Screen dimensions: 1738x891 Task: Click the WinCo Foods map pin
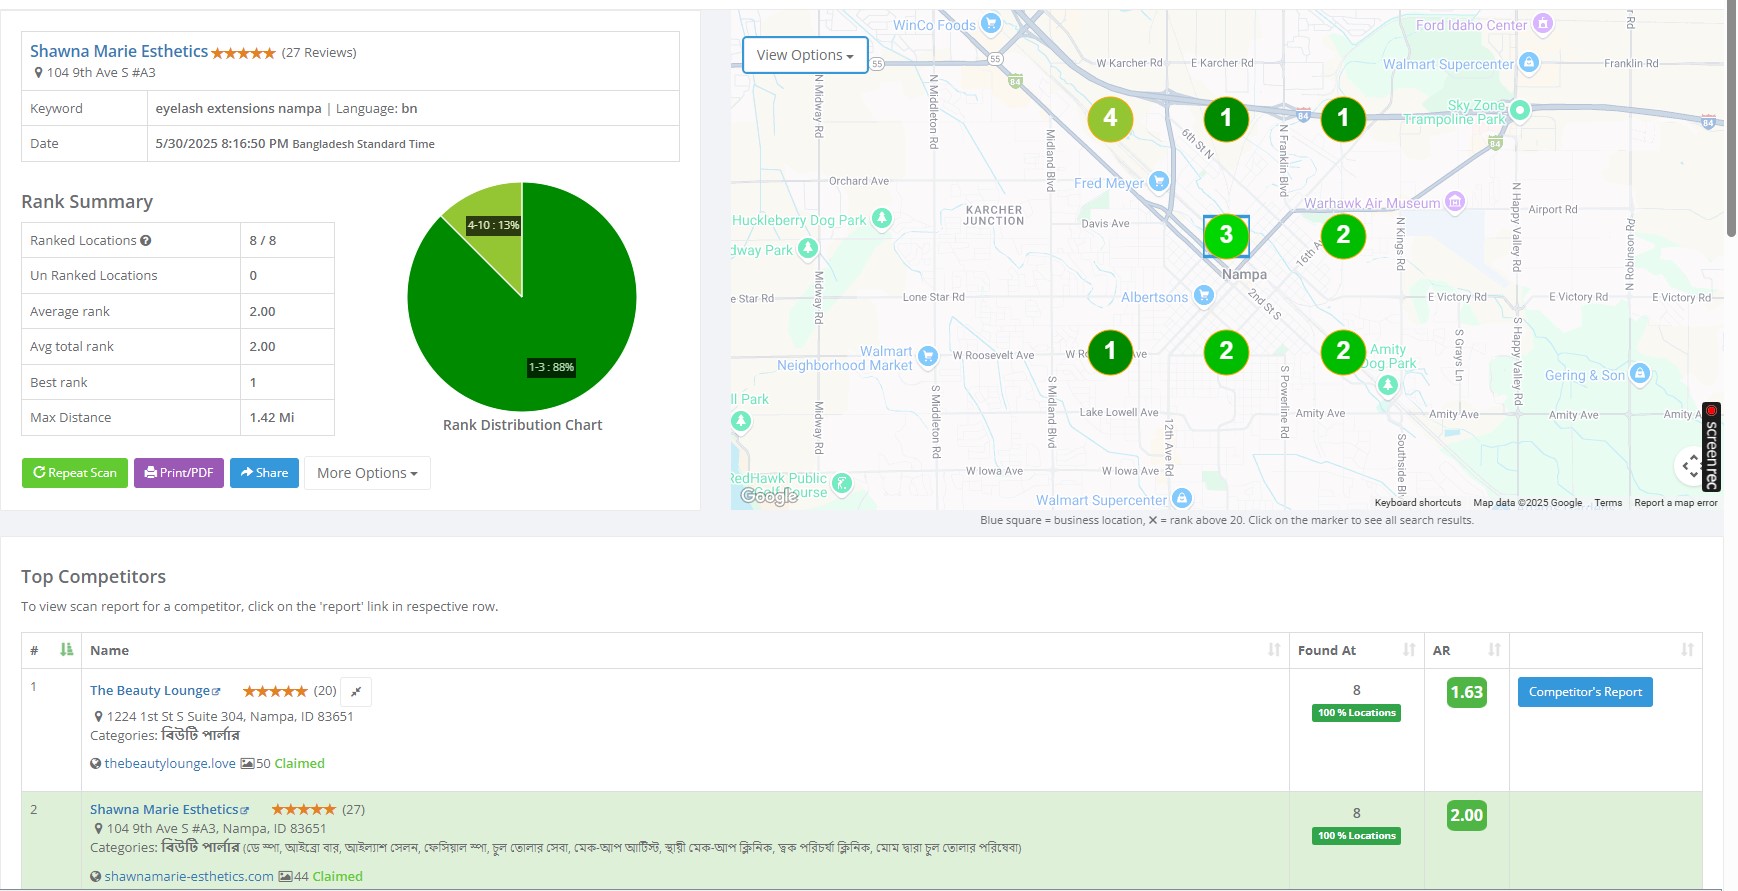(991, 22)
